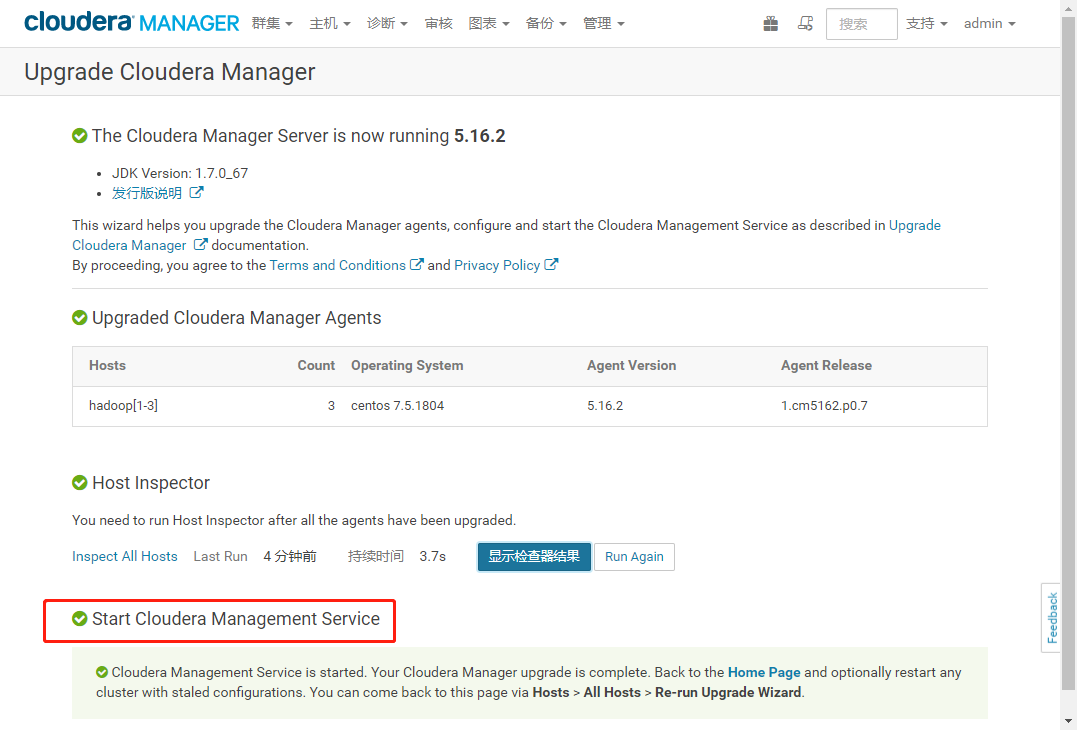Click the green check in the completion message
Screen dimensions: 1077x730
coord(102,672)
